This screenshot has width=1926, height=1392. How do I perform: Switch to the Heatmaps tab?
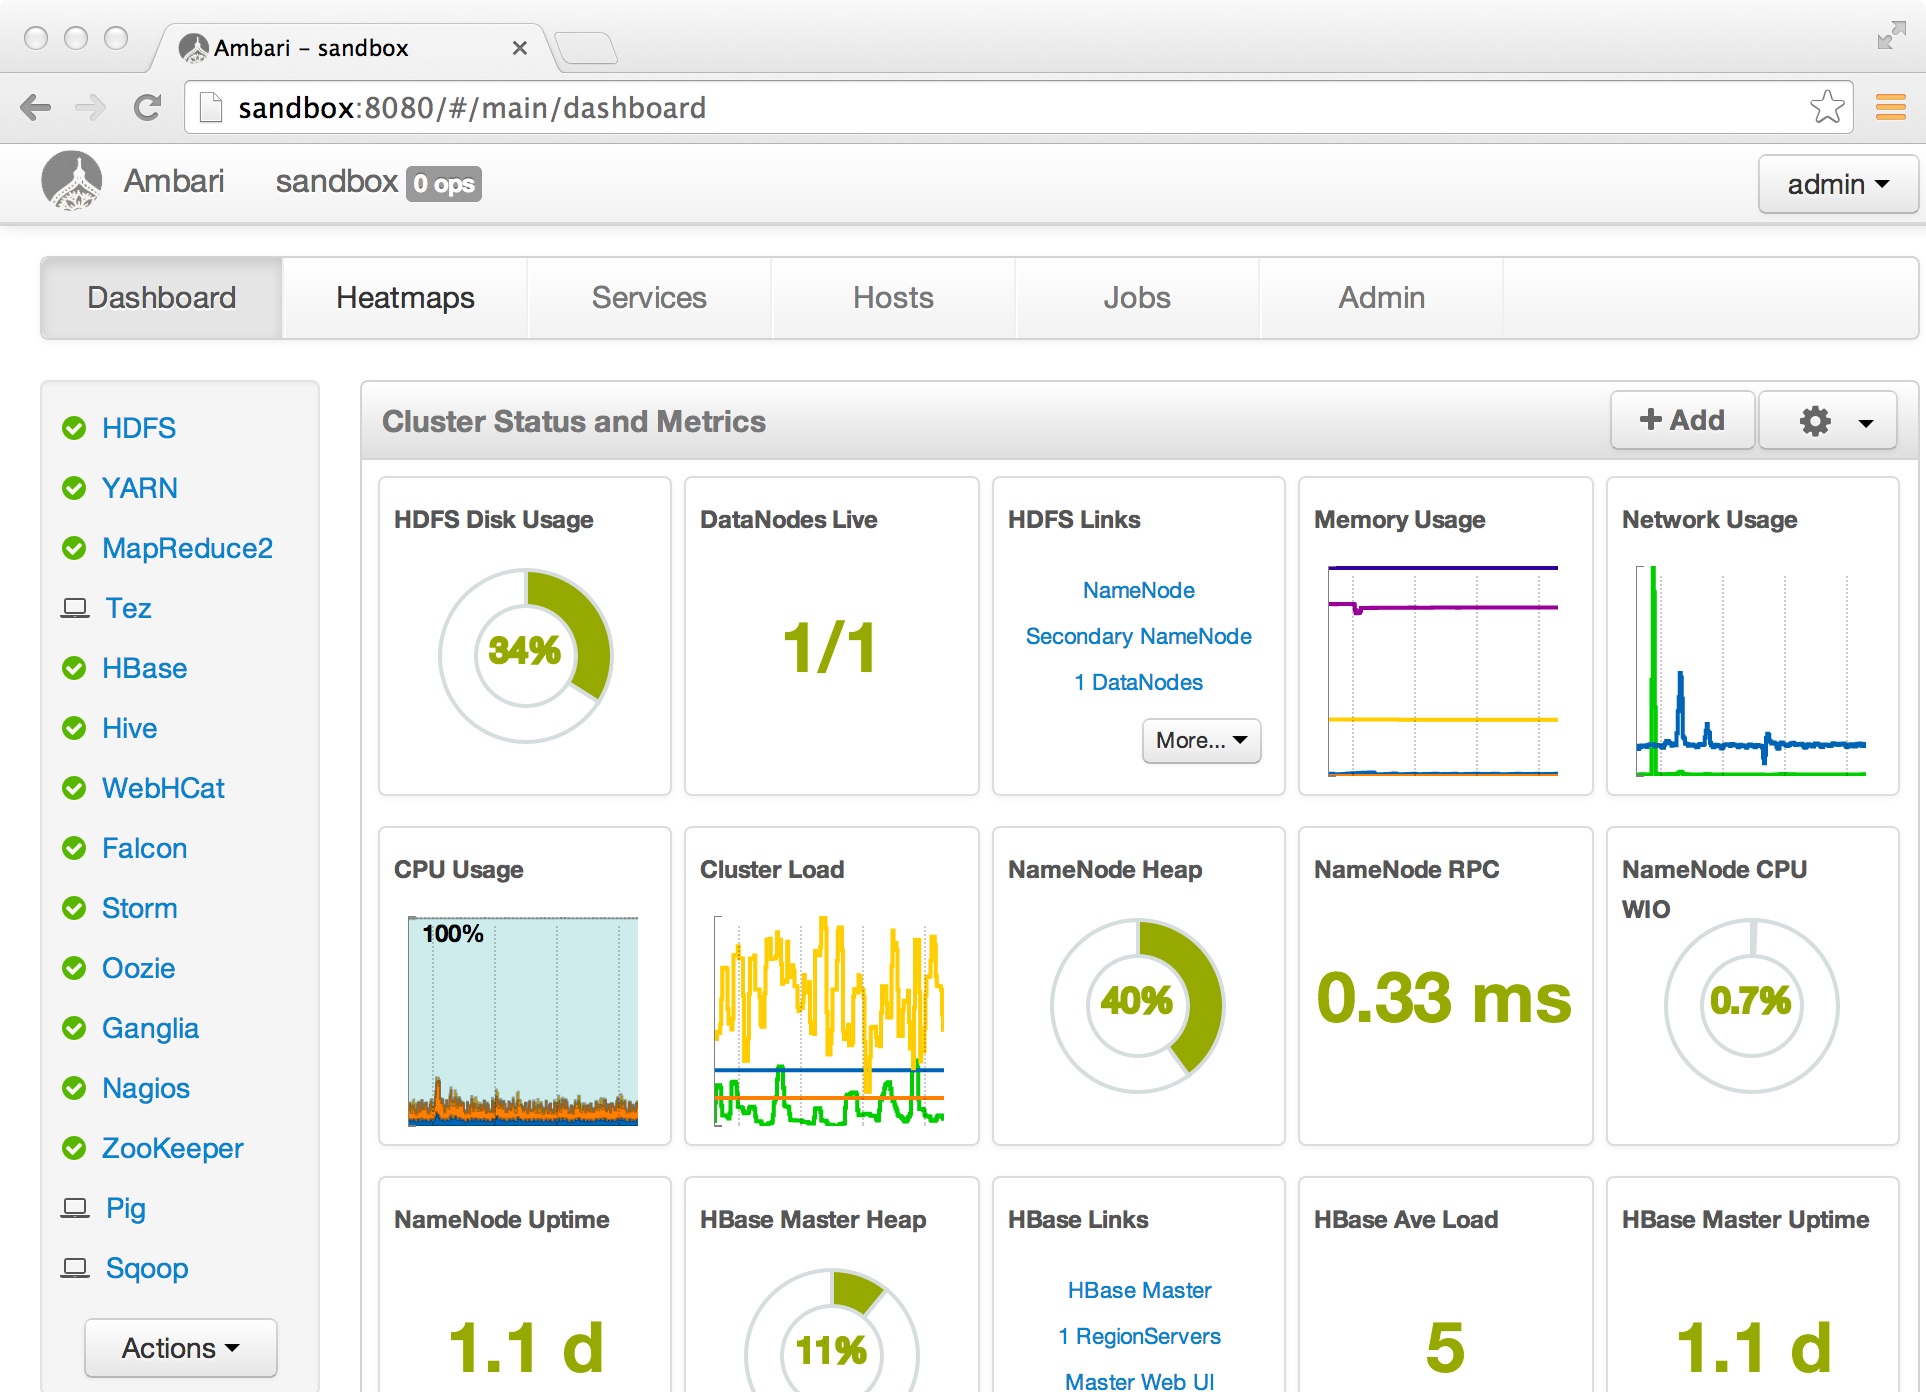click(405, 298)
